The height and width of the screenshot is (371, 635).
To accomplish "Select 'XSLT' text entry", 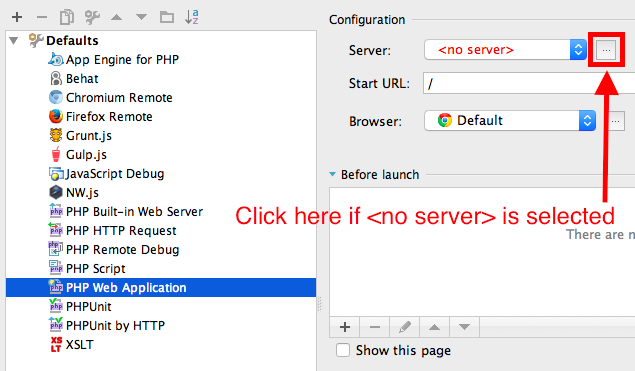I will (x=80, y=345).
